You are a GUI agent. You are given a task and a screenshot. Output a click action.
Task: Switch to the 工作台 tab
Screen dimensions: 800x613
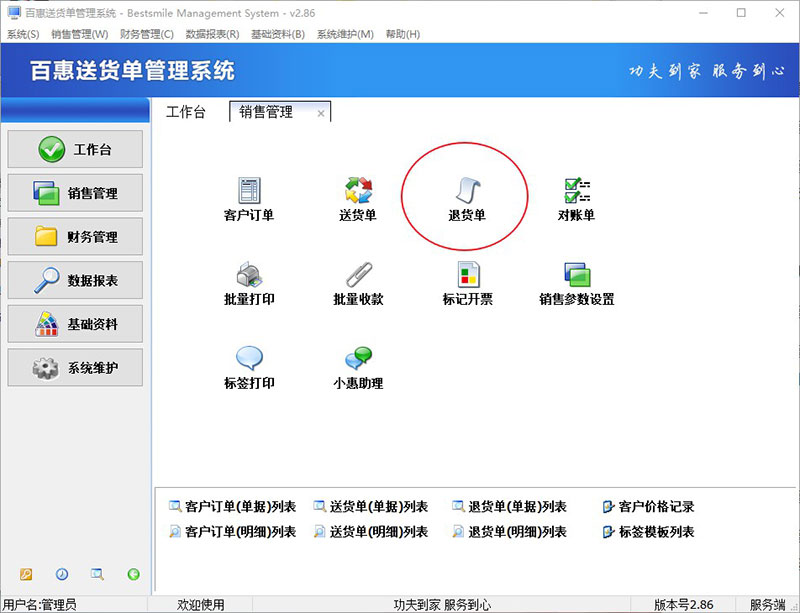click(186, 112)
